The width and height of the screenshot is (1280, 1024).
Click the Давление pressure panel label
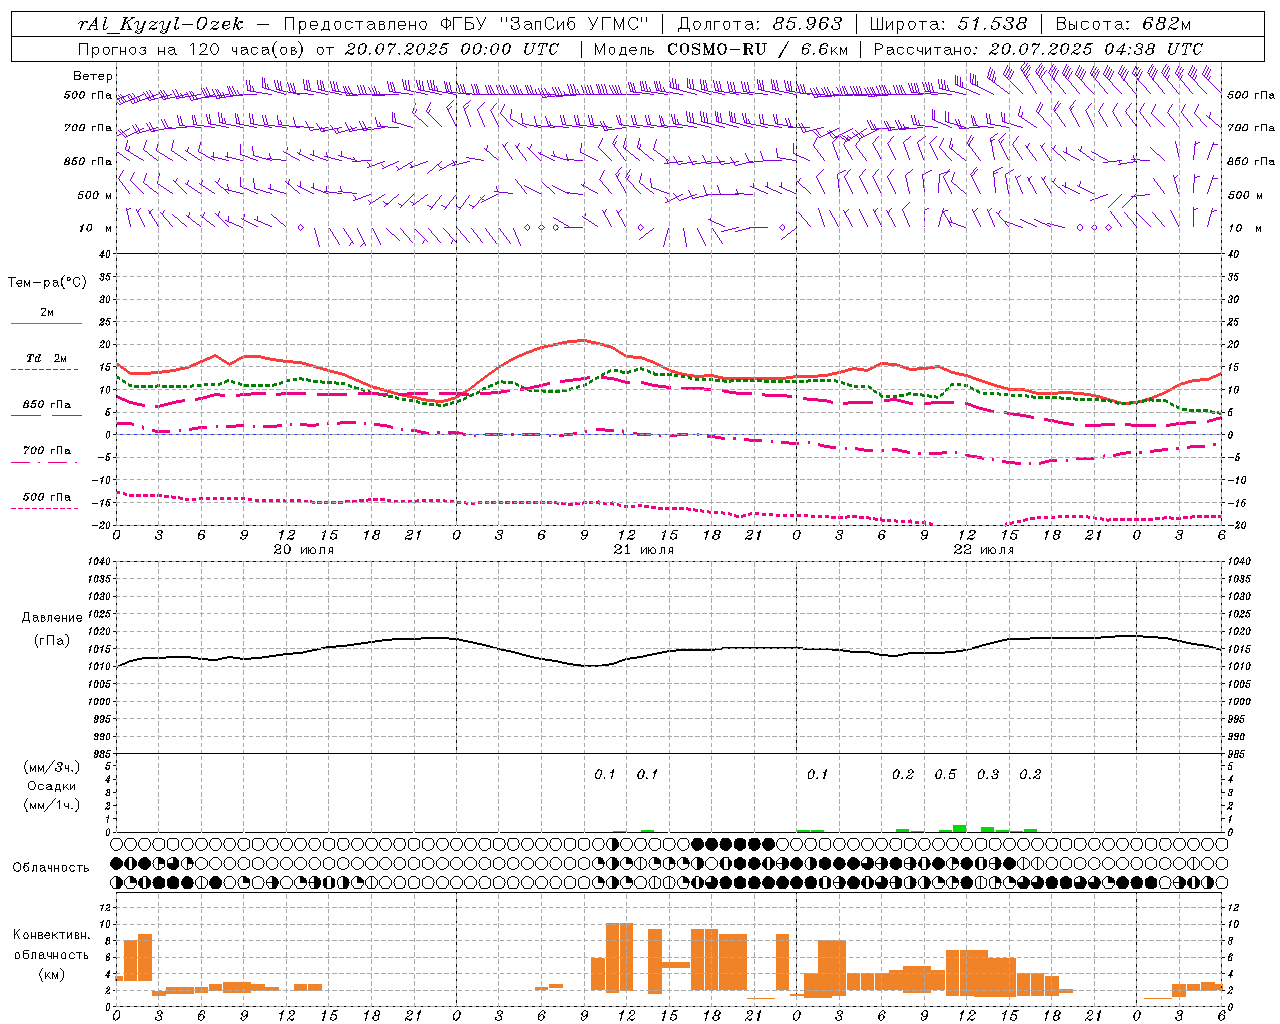click(x=52, y=618)
